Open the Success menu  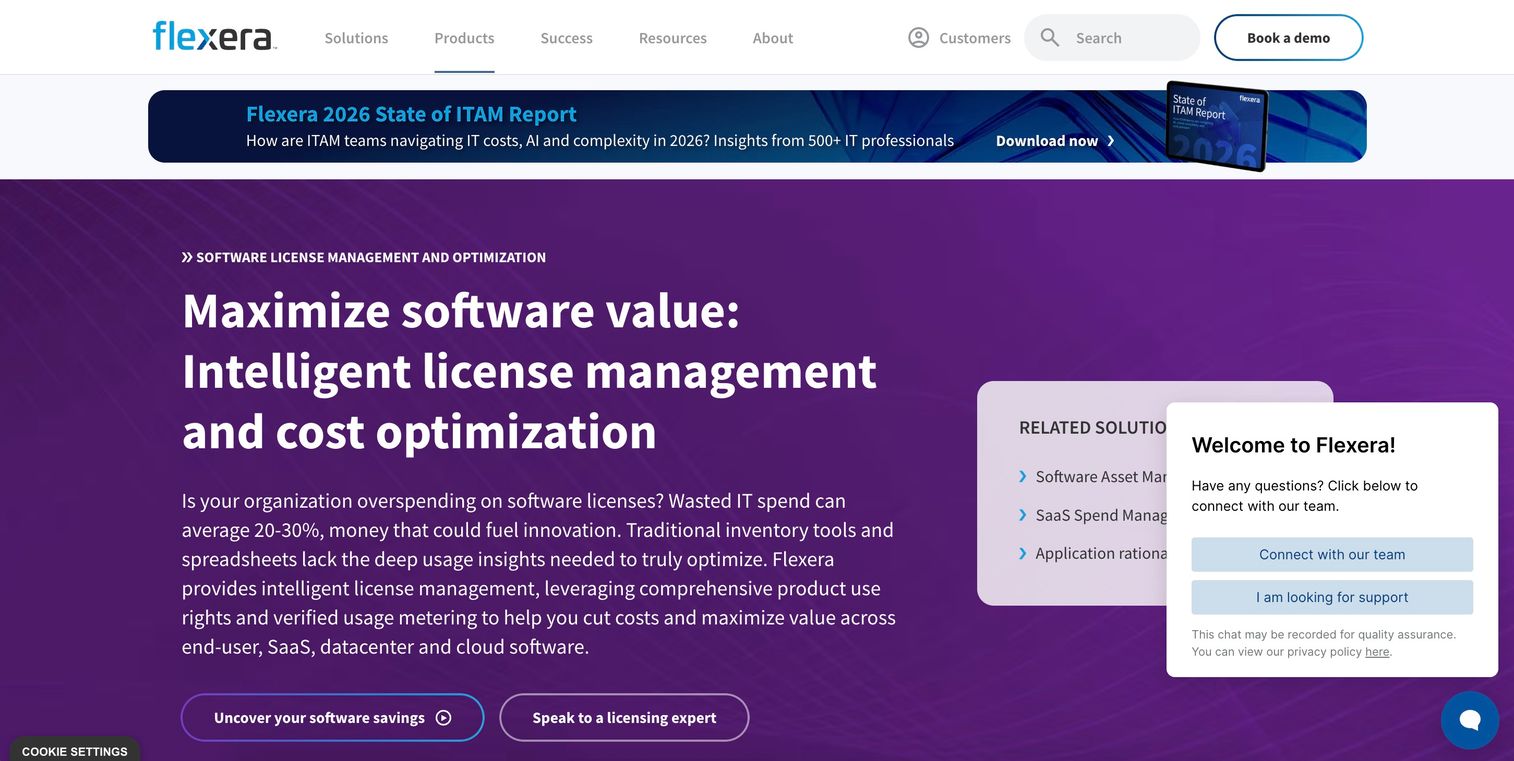pos(566,38)
